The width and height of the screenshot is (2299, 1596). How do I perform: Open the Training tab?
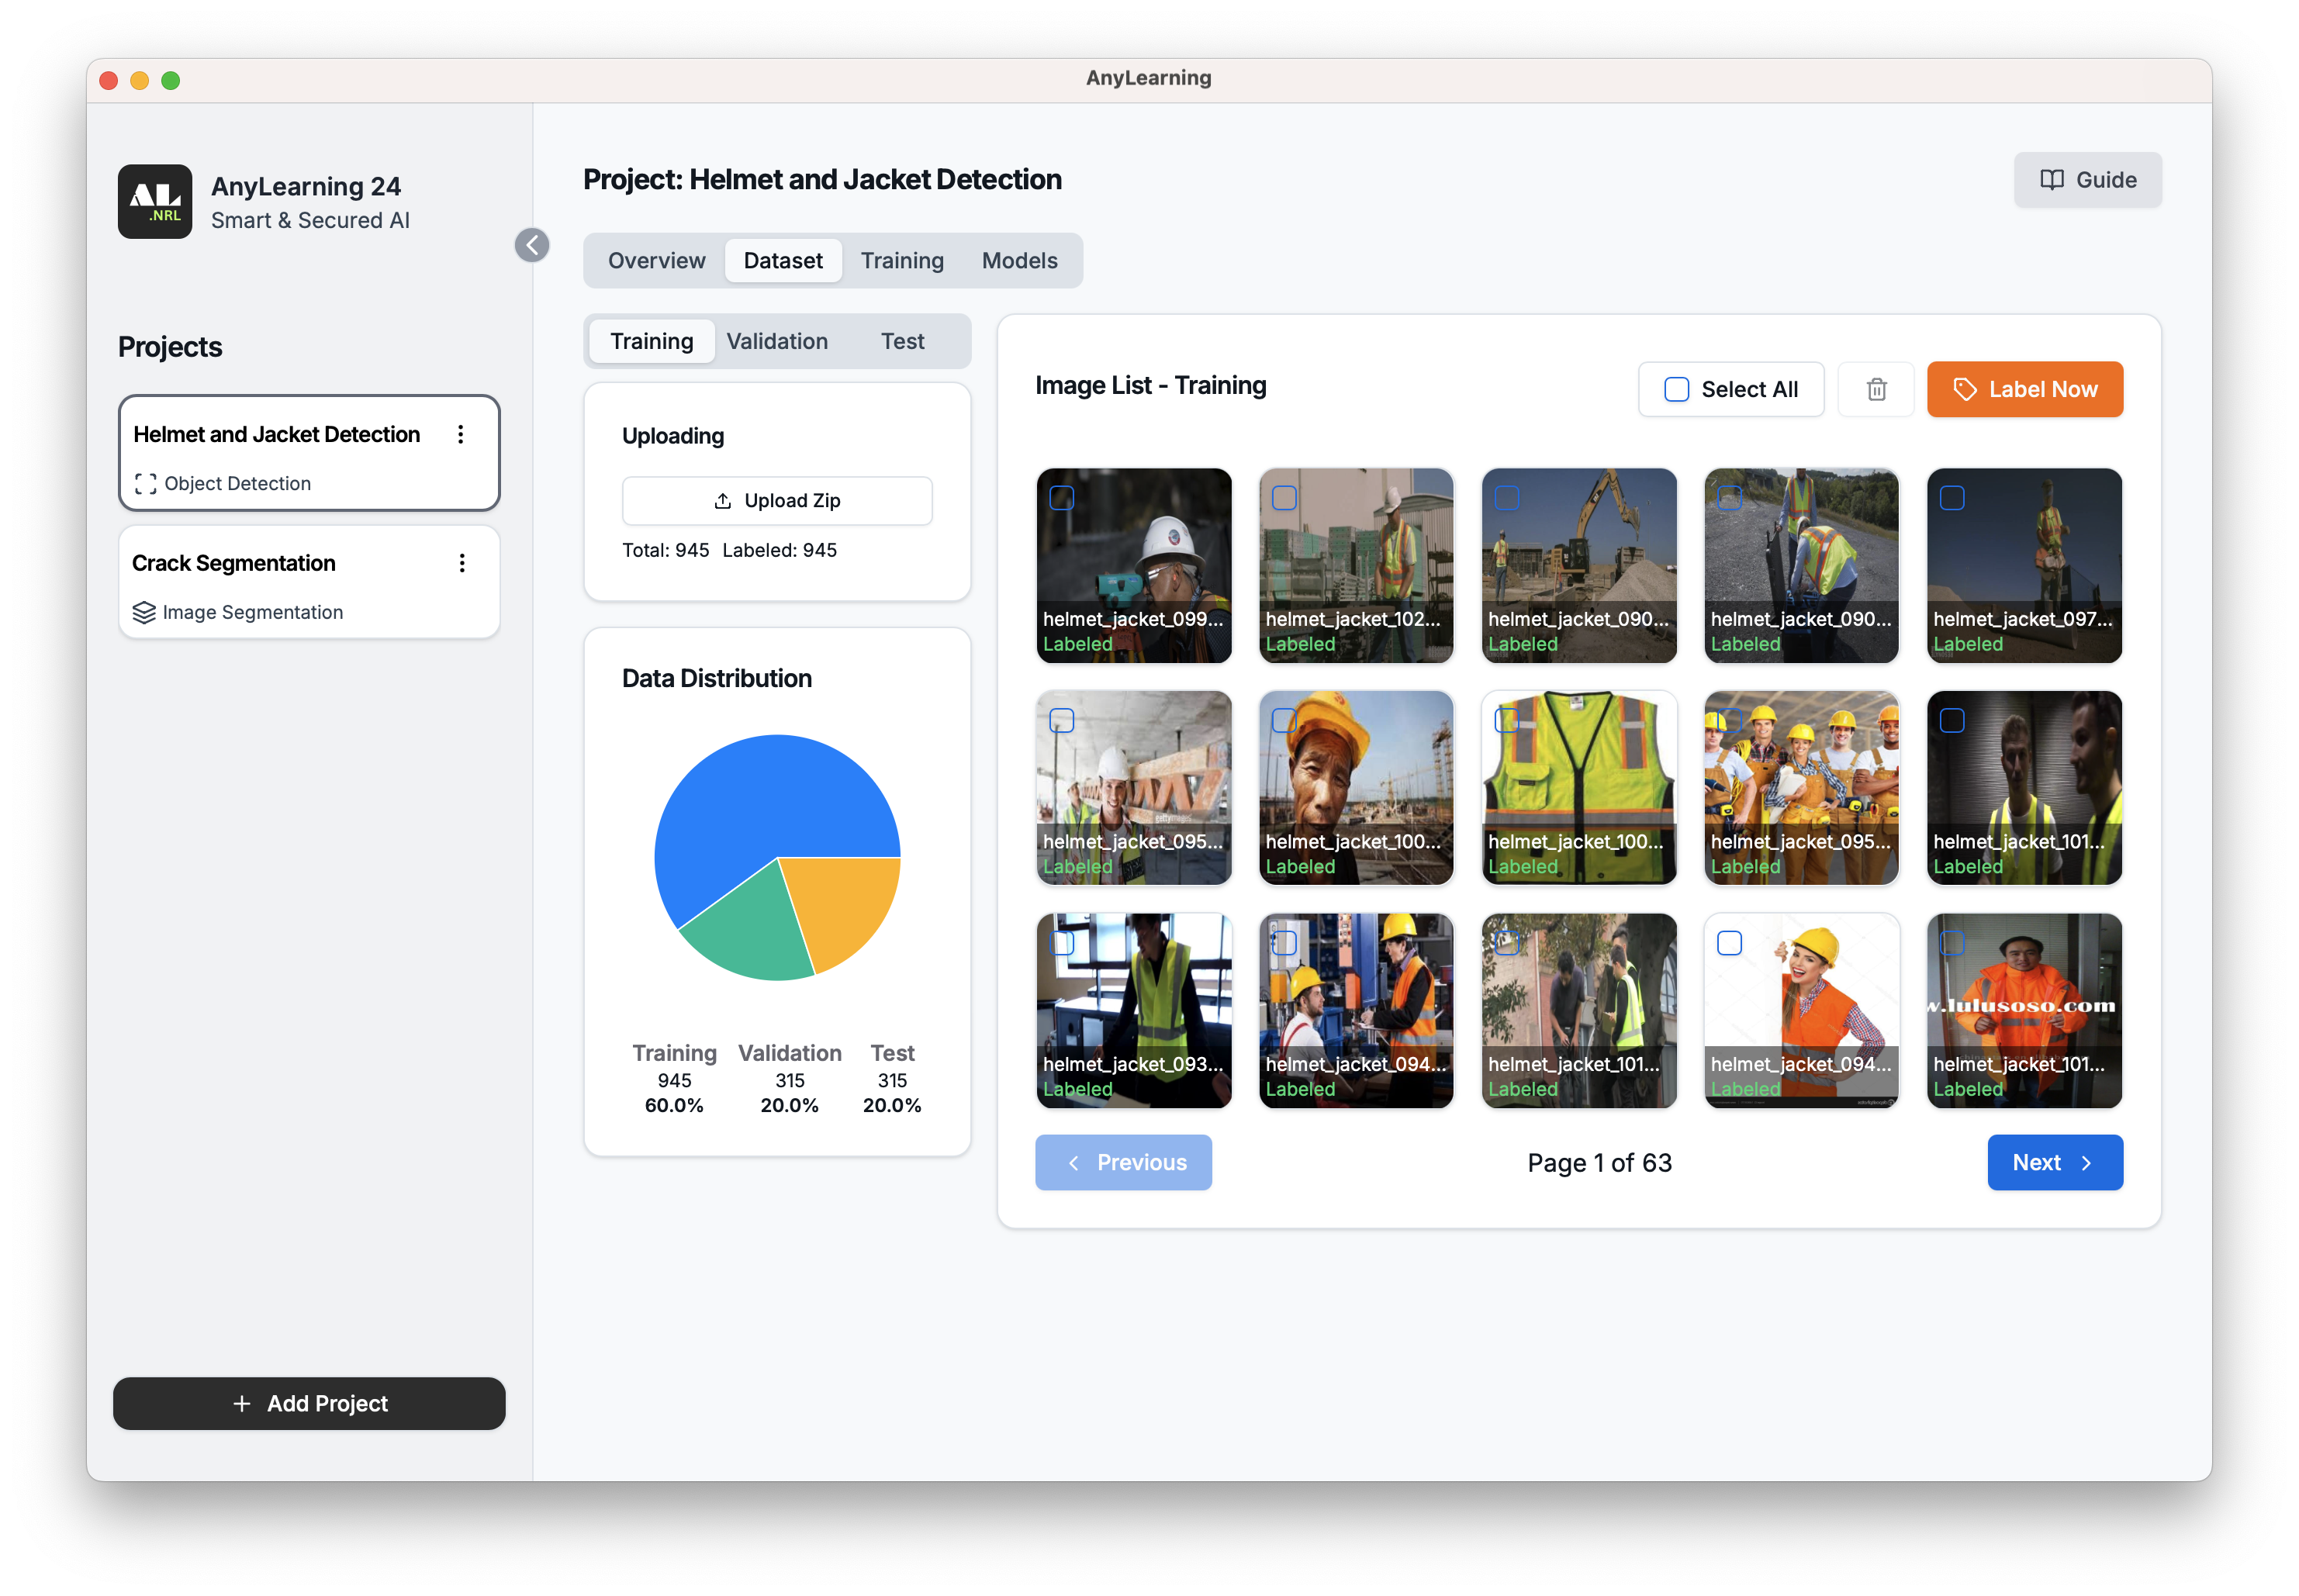[x=900, y=260]
